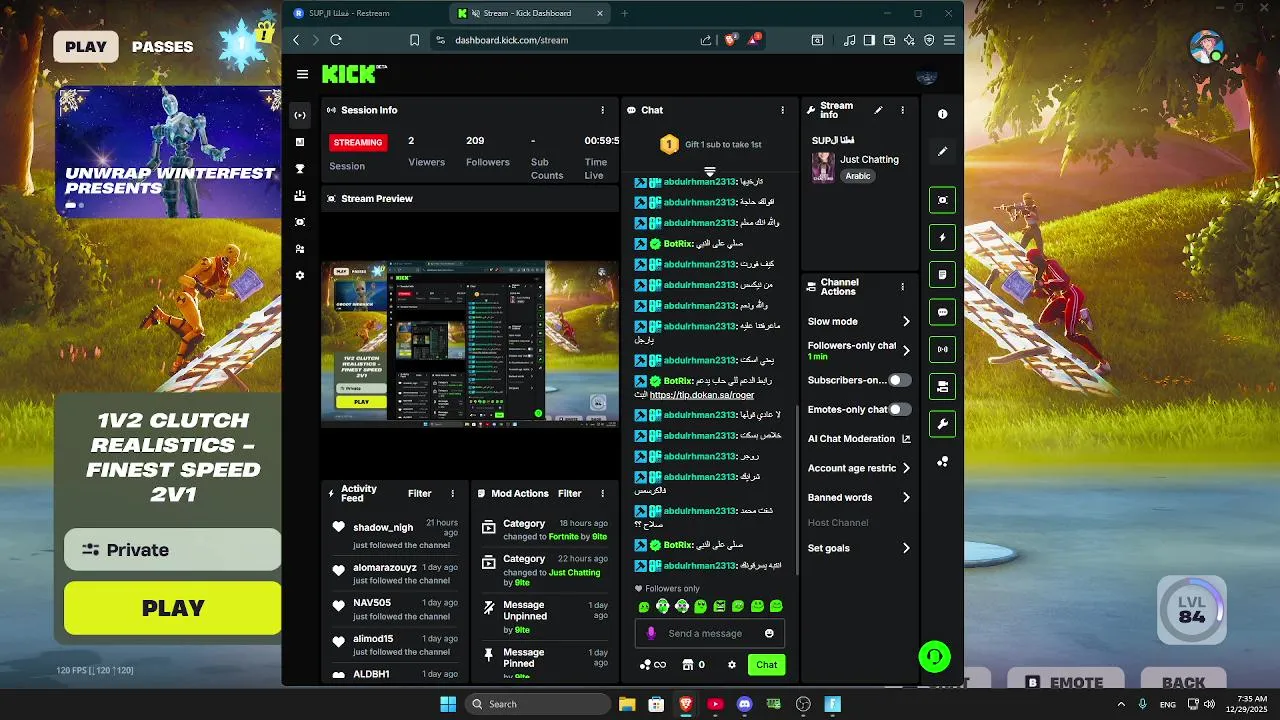Screen dimensions: 1280x720
Task: Open chat settings gear beside Chat button
Action: click(732, 665)
